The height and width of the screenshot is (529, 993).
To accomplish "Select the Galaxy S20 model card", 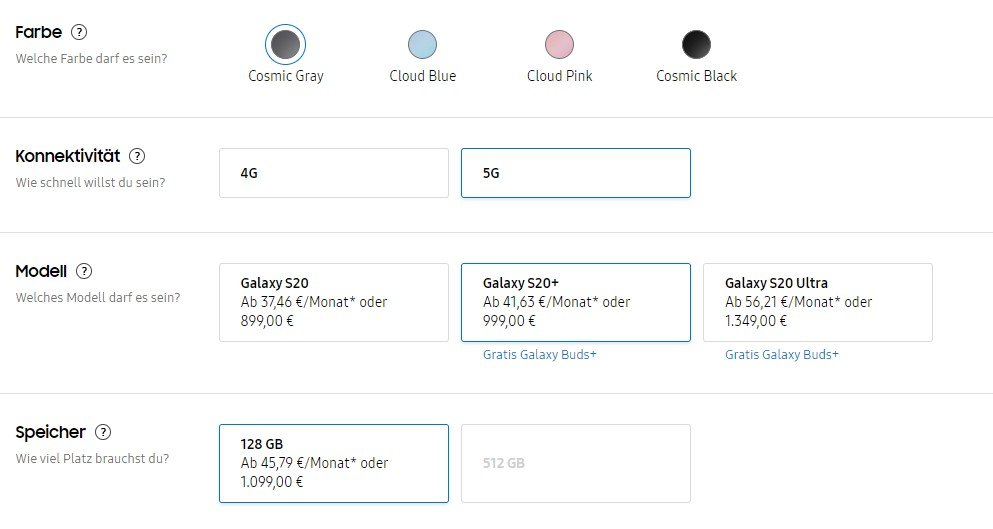I will coord(334,303).
